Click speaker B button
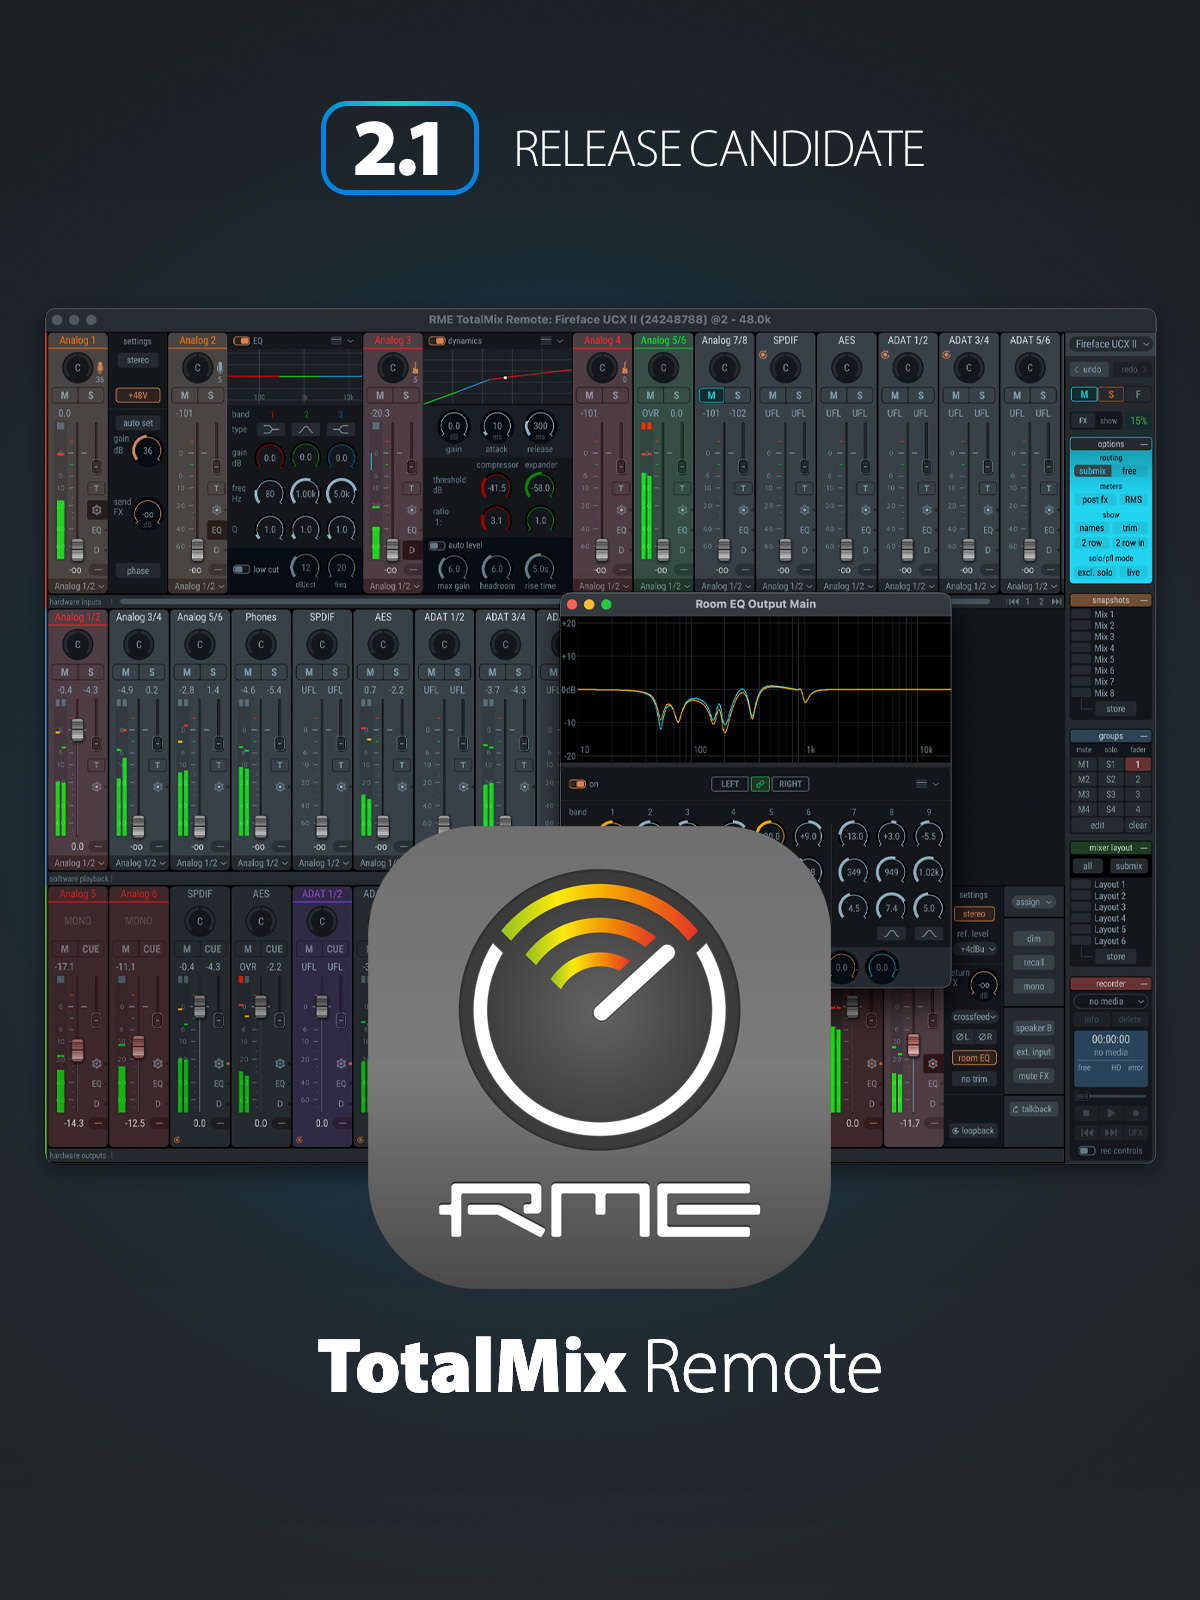The height and width of the screenshot is (1600, 1200). tap(1033, 1028)
